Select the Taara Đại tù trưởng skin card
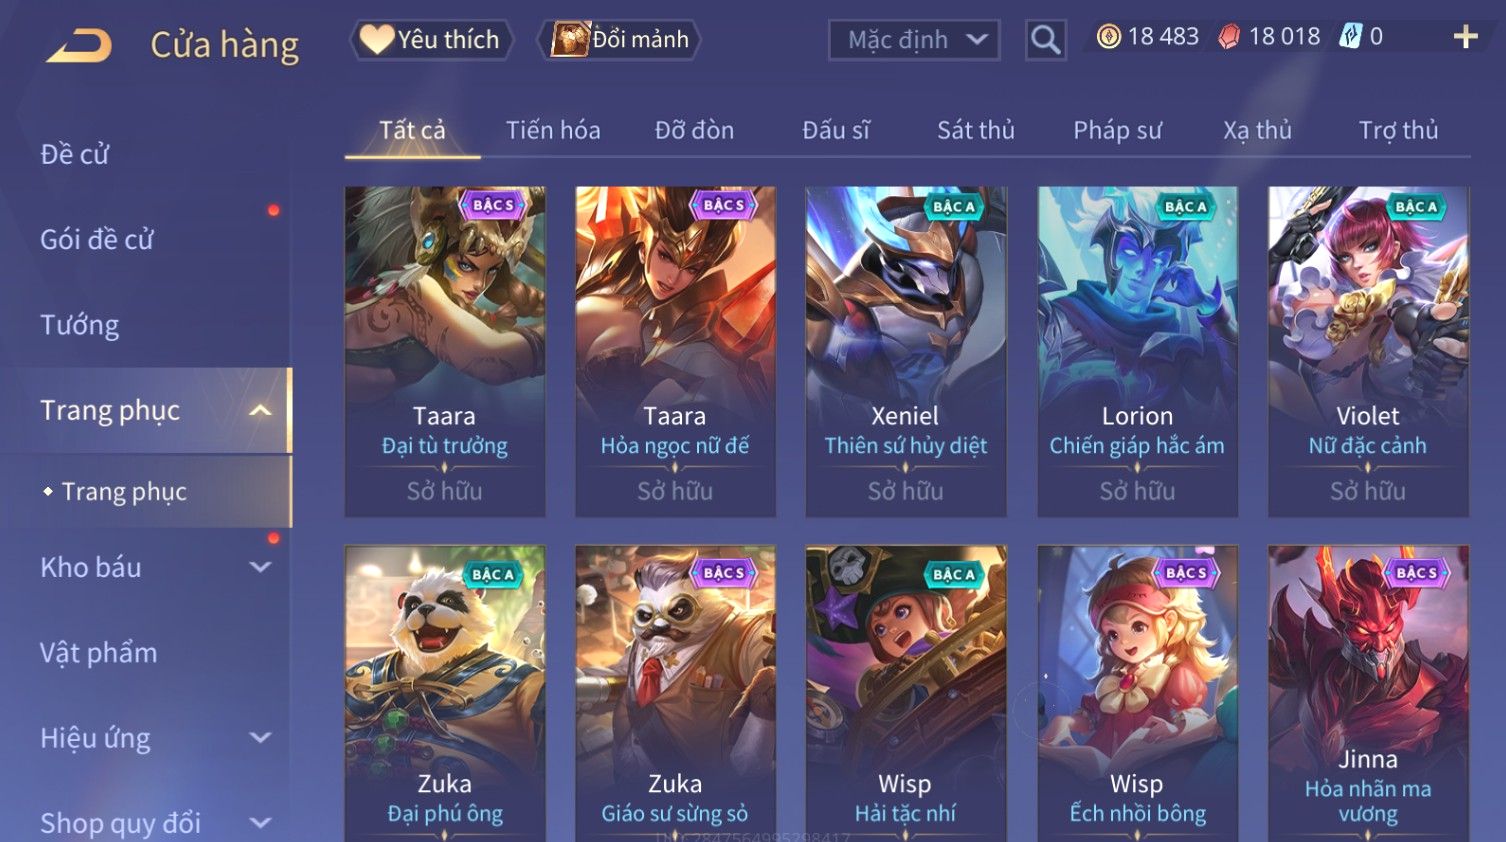Image resolution: width=1506 pixels, height=842 pixels. (445, 351)
